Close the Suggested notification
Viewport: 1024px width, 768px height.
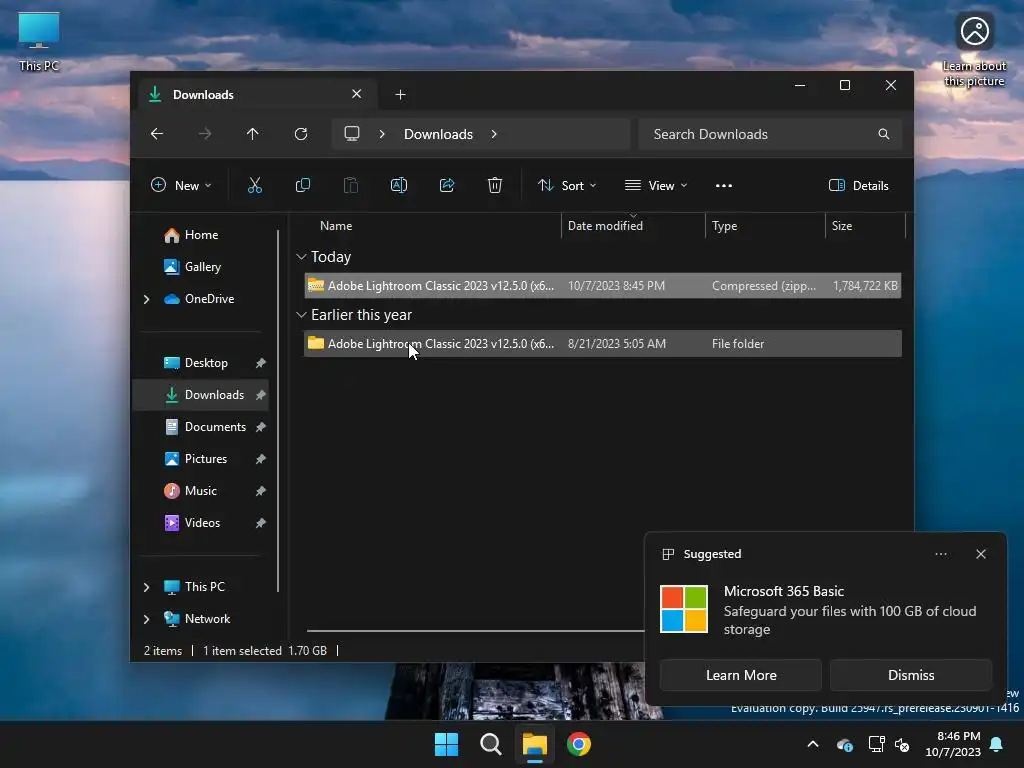[x=981, y=554]
